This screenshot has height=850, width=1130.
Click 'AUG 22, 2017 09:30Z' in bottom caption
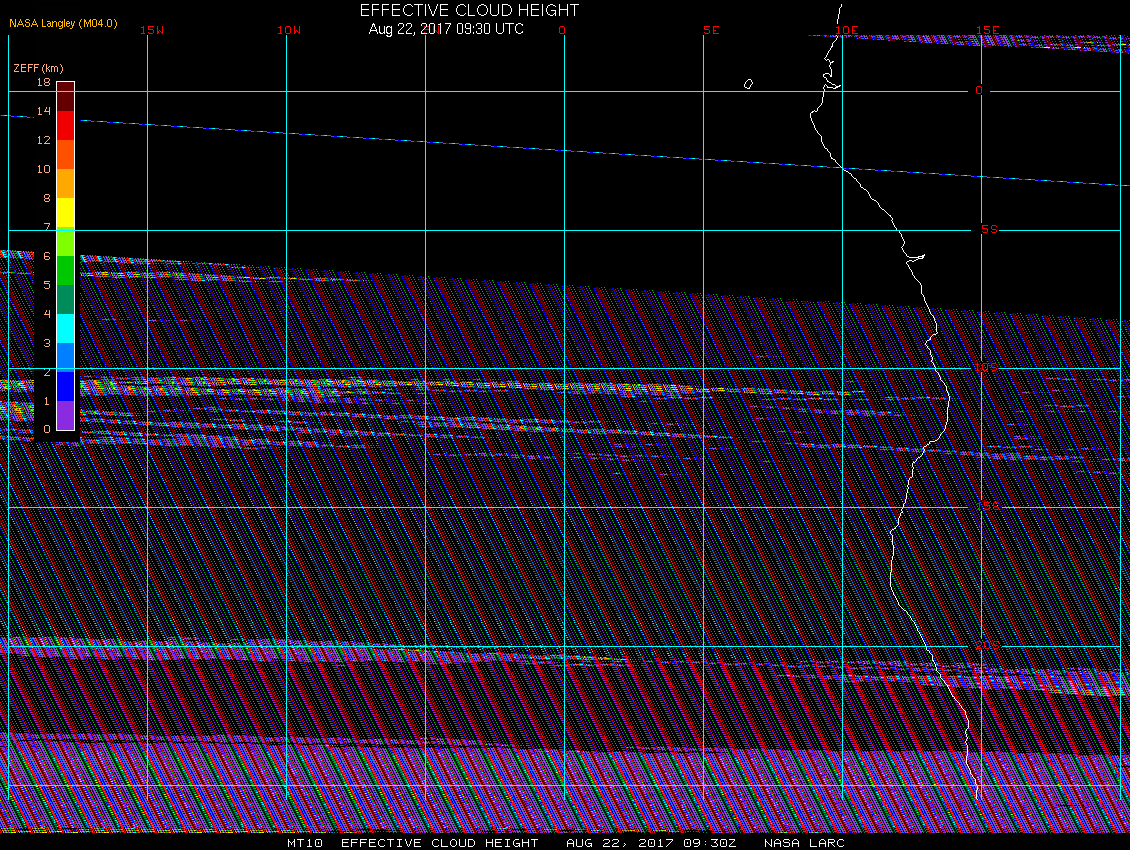pos(651,843)
